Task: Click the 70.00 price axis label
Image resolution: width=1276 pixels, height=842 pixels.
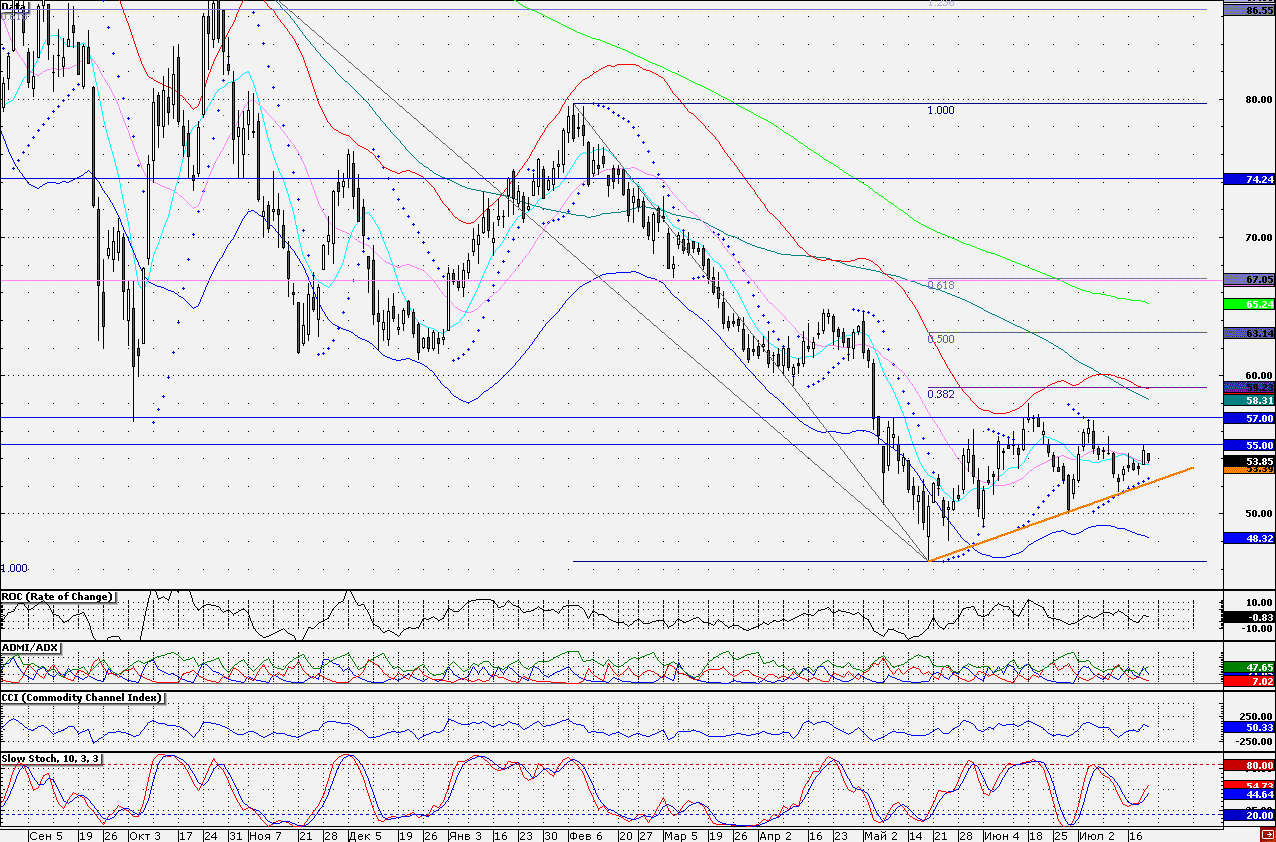Action: pos(1258,238)
